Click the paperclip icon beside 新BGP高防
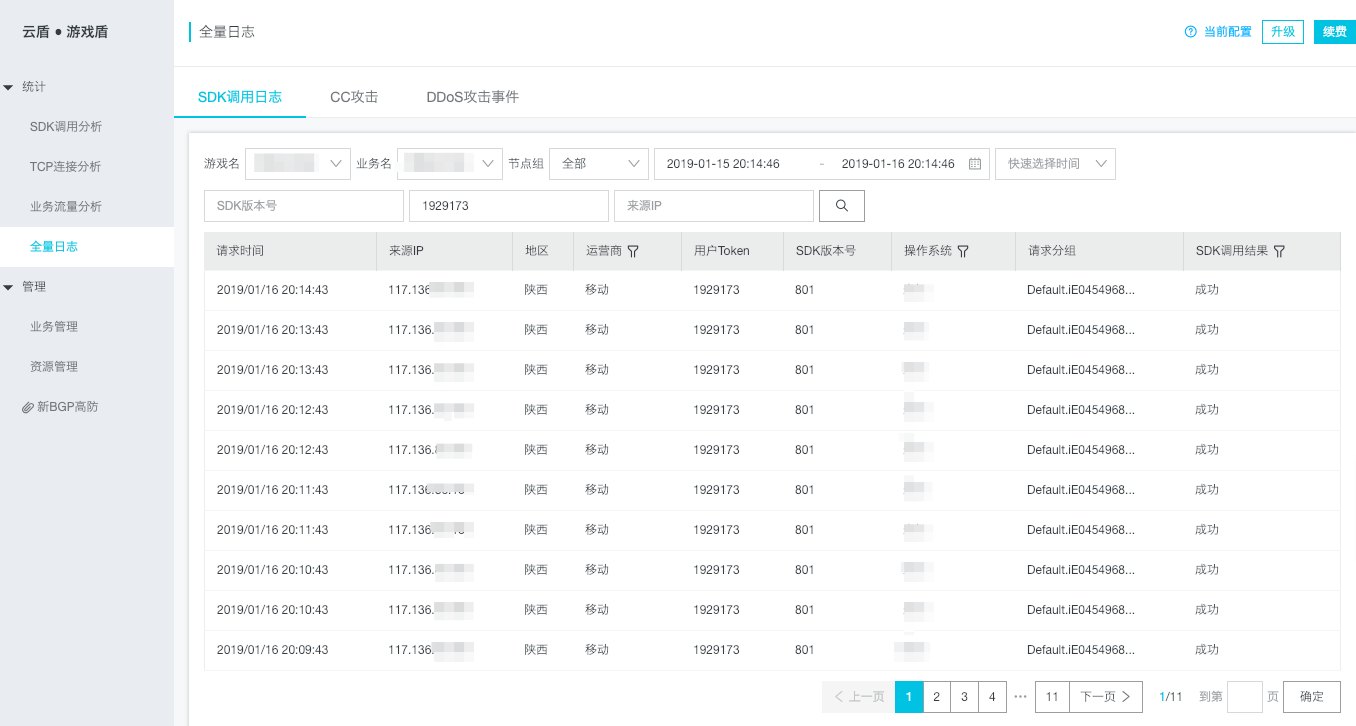Viewport: 1356px width, 726px height. (x=28, y=408)
